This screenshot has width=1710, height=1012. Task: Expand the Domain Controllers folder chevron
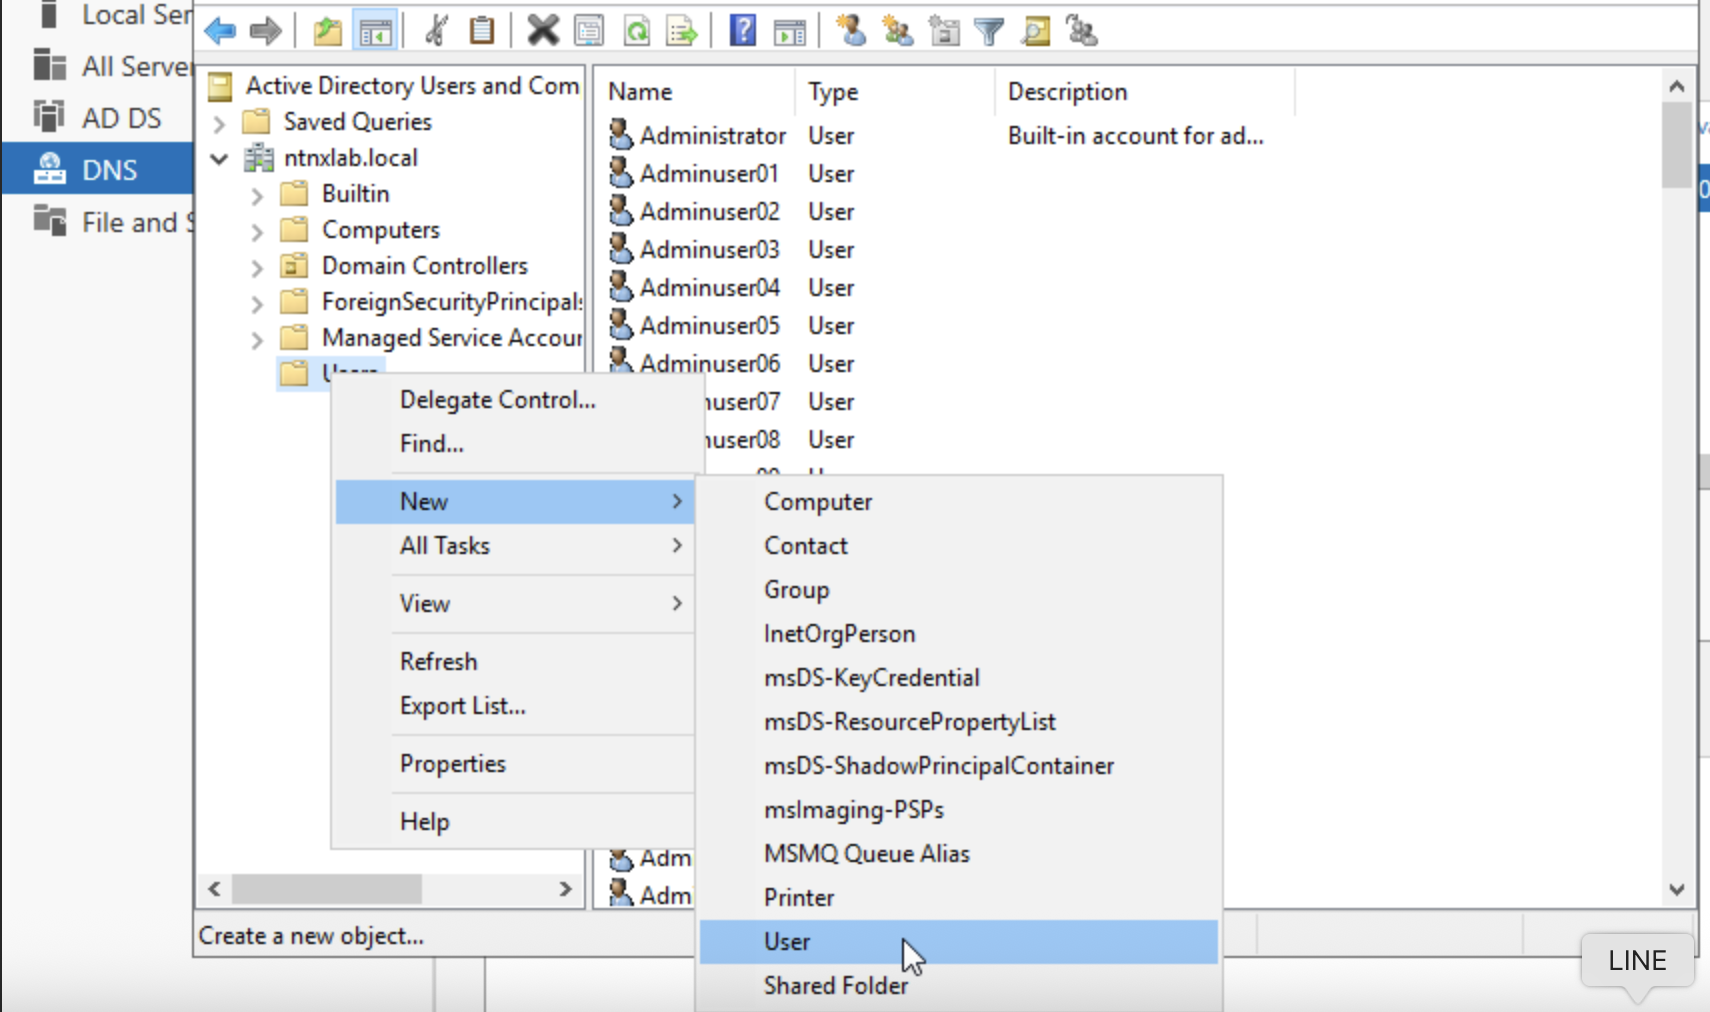click(257, 267)
